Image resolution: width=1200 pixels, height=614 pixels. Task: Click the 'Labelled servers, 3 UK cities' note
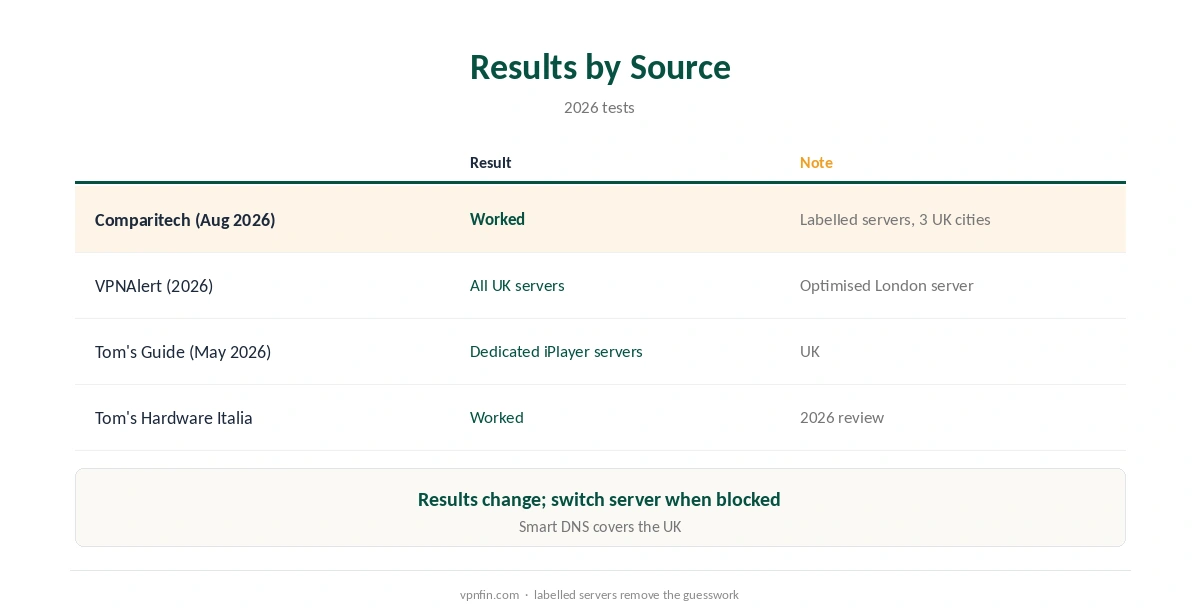click(x=895, y=219)
